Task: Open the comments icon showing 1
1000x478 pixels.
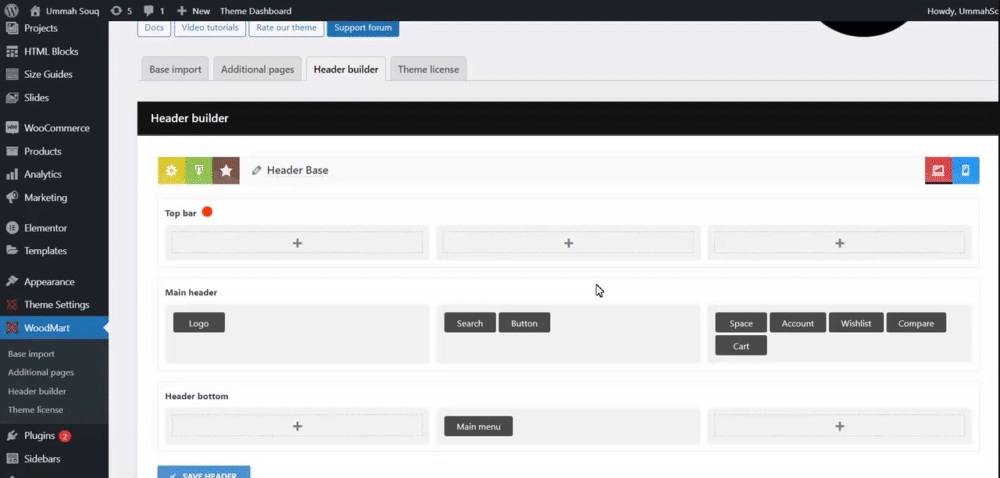Action: pyautogui.click(x=154, y=11)
